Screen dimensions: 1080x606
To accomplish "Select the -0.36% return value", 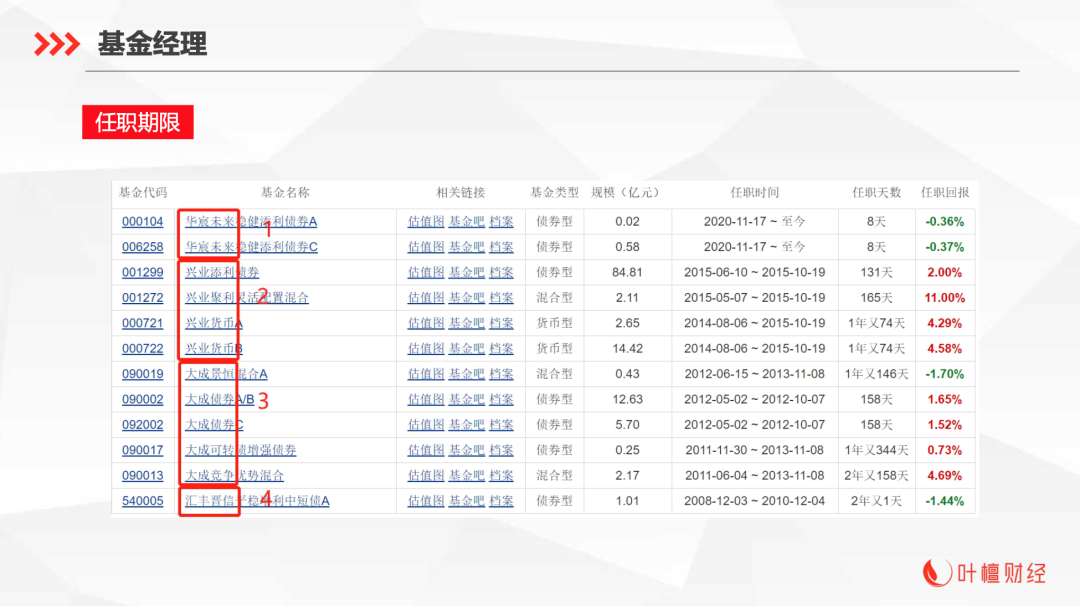I will [944, 222].
